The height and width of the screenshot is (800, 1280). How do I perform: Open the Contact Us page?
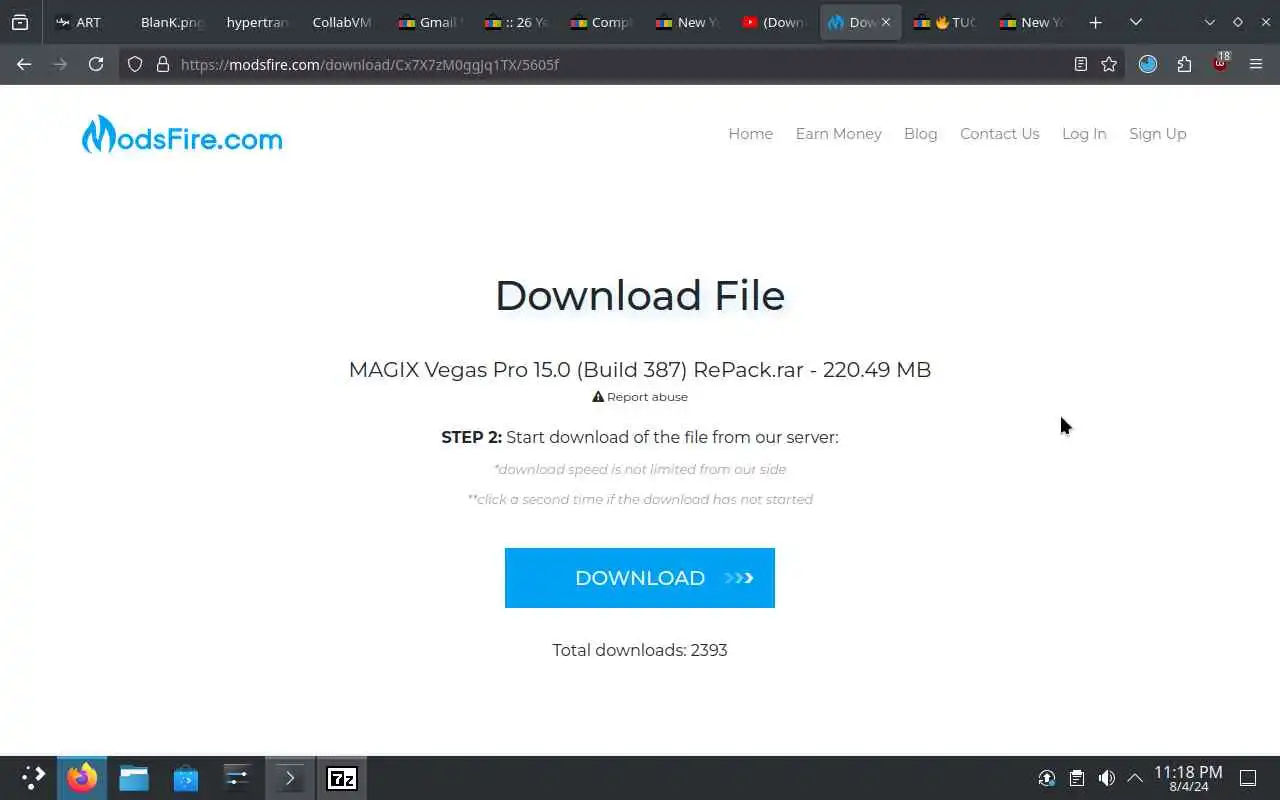(x=999, y=134)
